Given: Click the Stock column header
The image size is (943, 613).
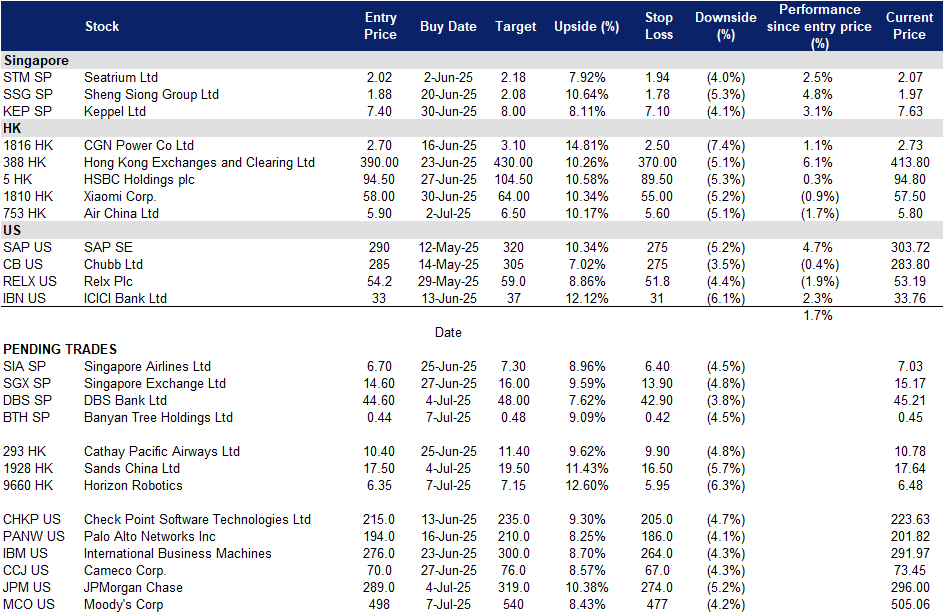Looking at the screenshot, I should 102,26.
